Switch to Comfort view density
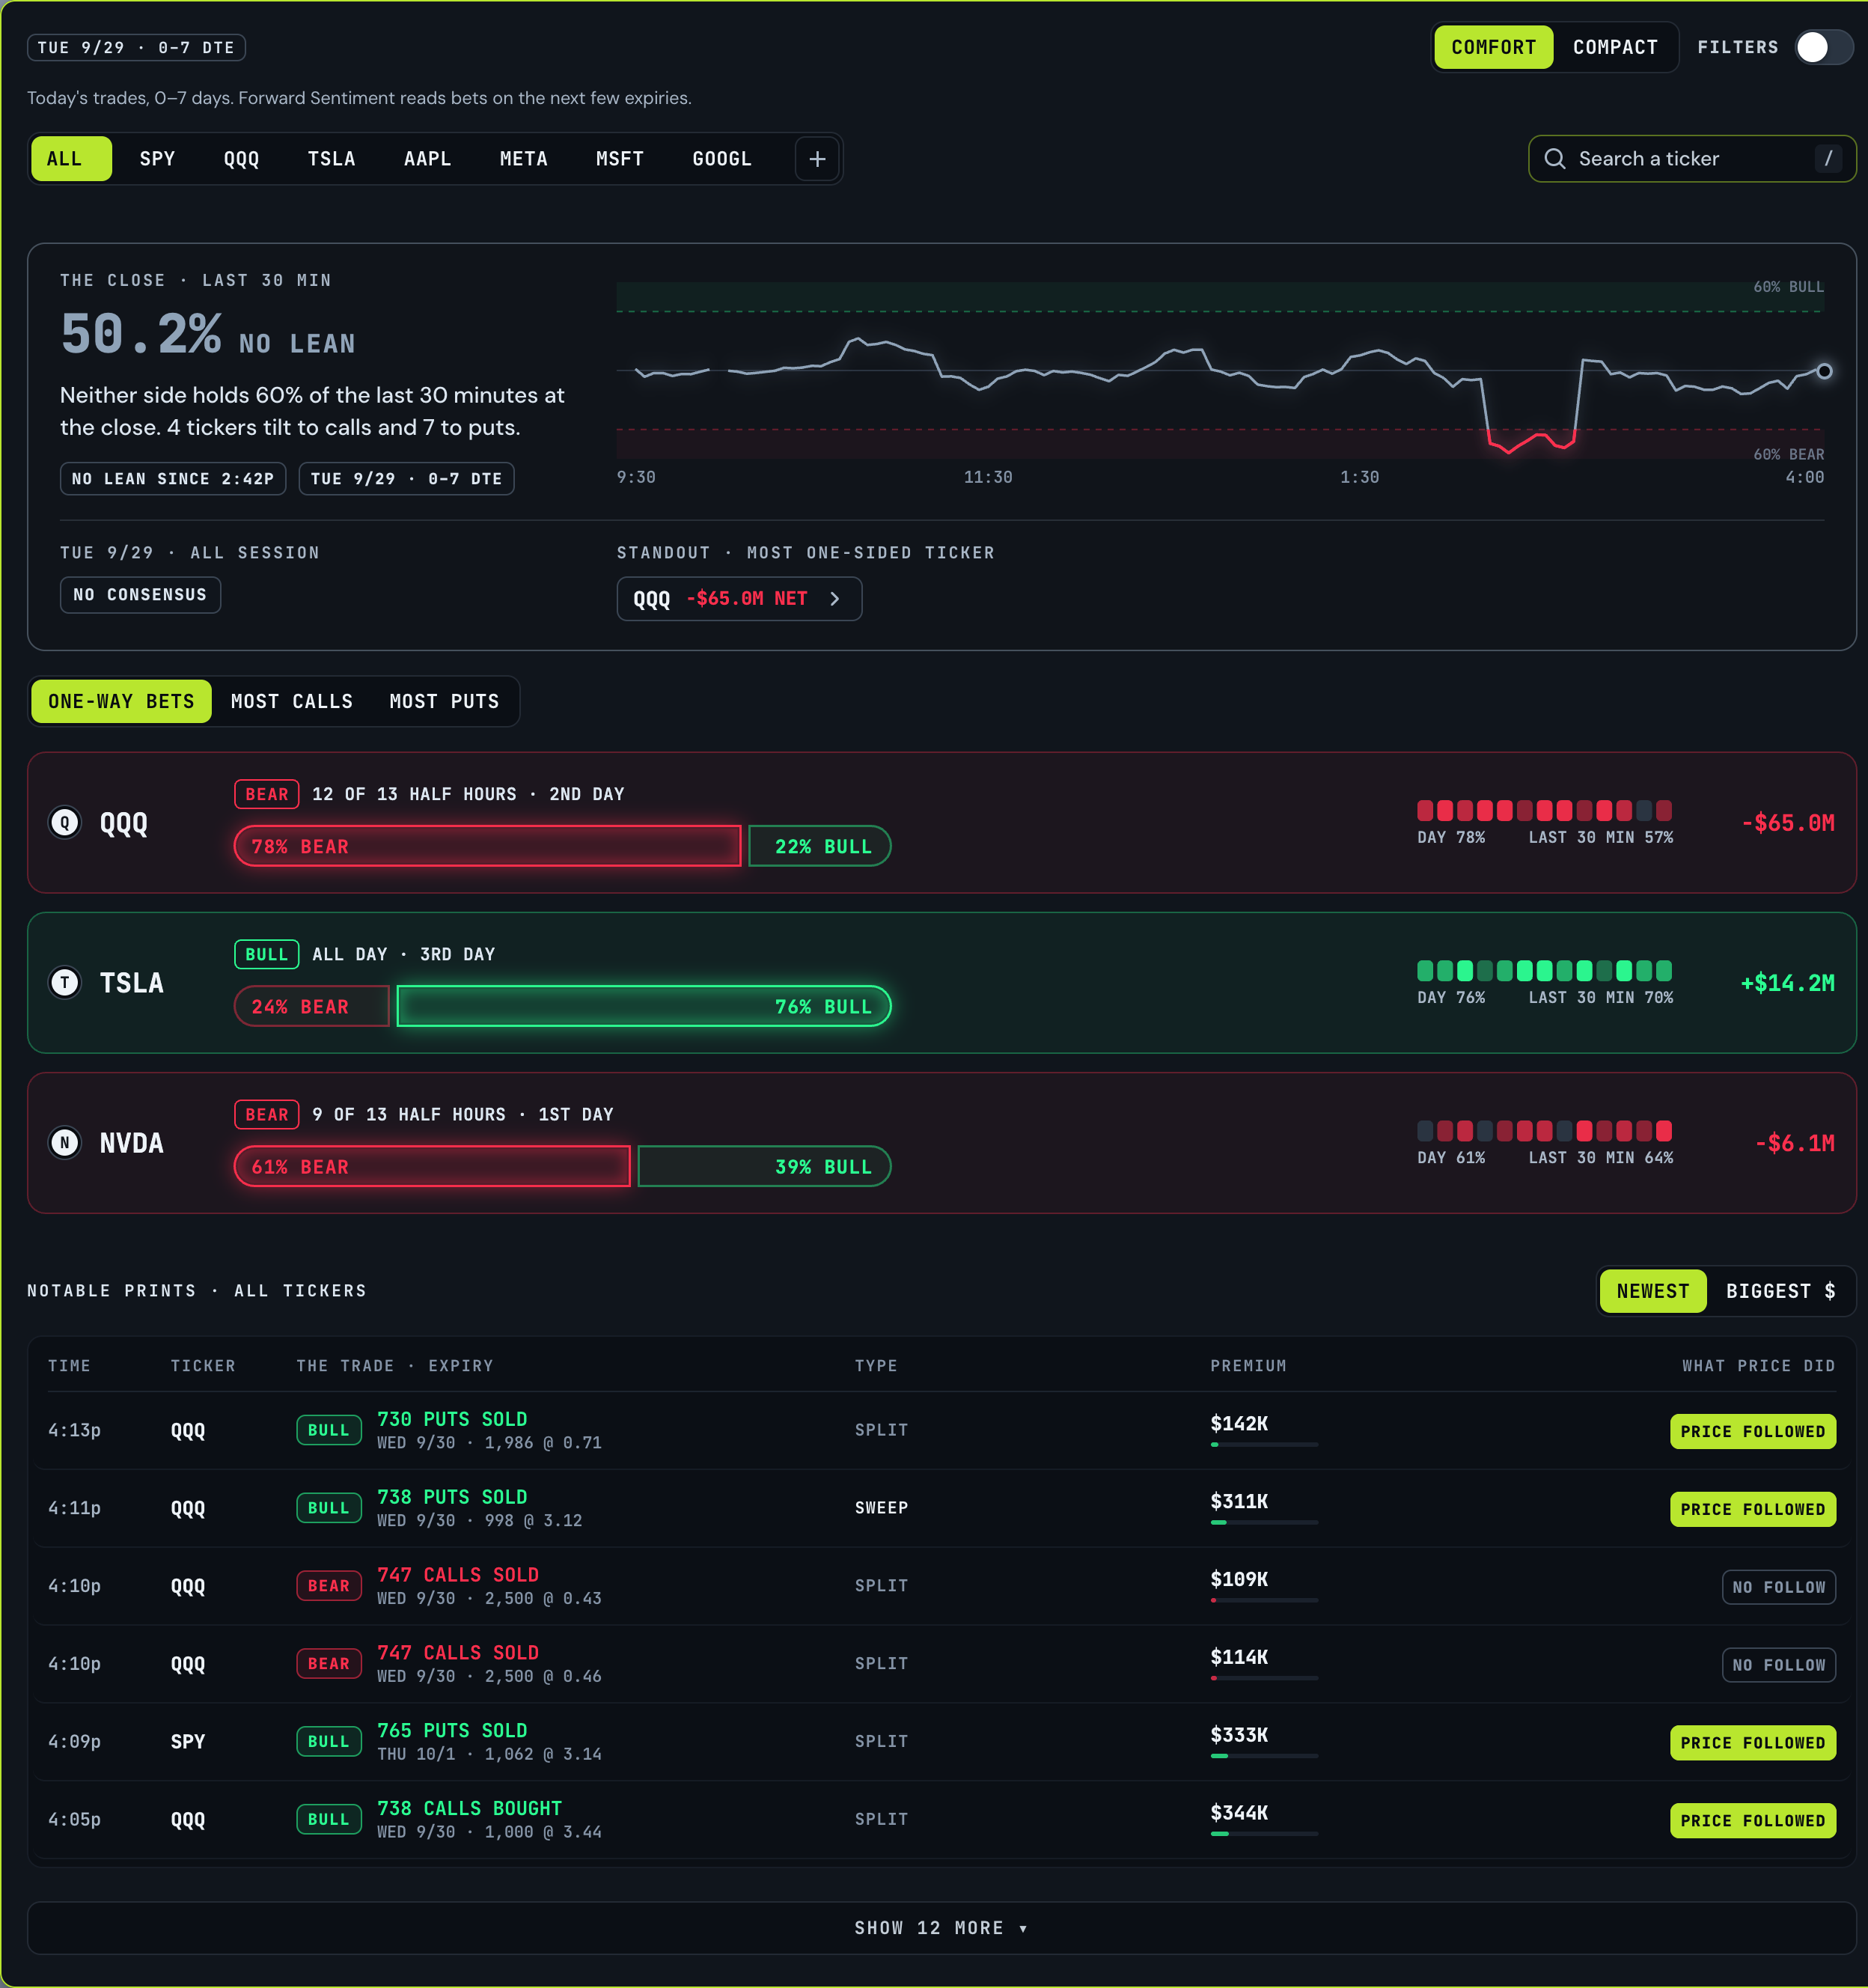The height and width of the screenshot is (1988, 1868). click(x=1493, y=47)
